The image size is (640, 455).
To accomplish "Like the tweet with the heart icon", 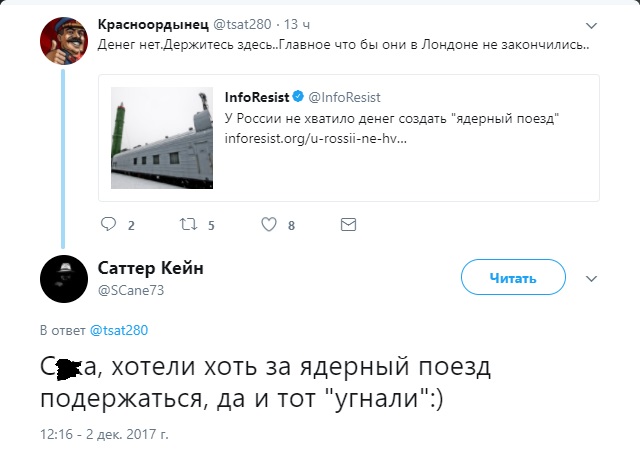I will pos(269,225).
